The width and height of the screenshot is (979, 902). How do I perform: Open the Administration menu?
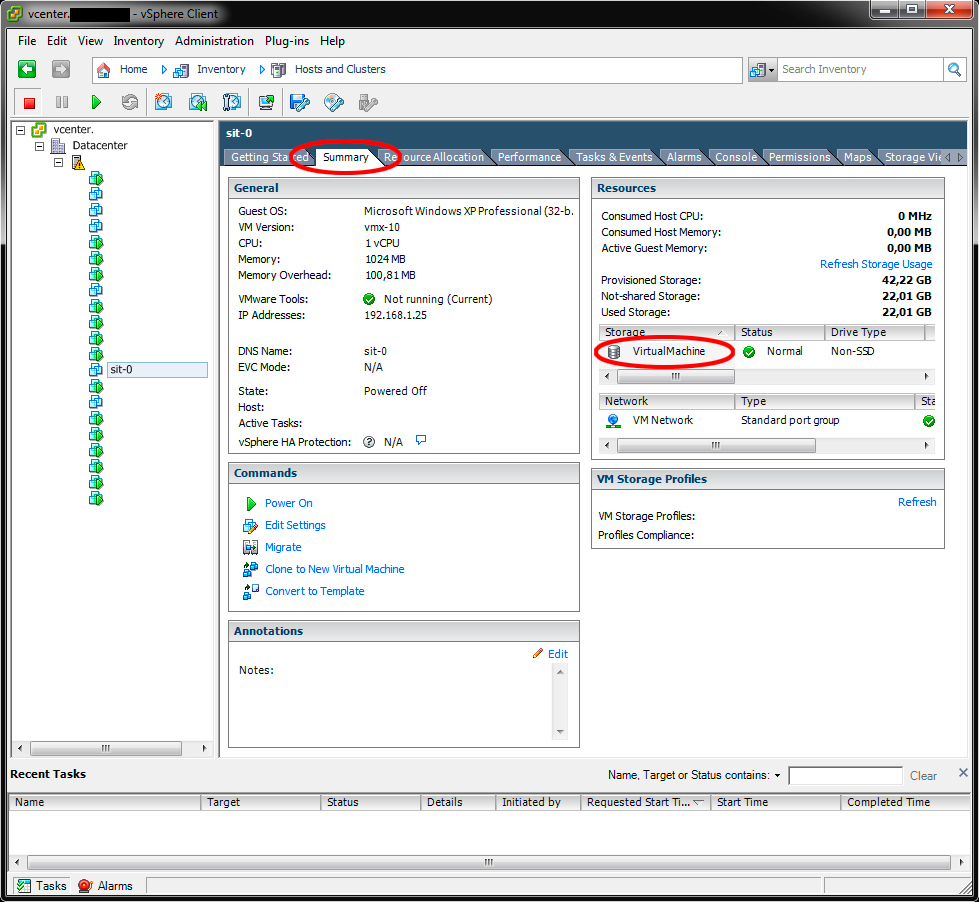pos(214,41)
